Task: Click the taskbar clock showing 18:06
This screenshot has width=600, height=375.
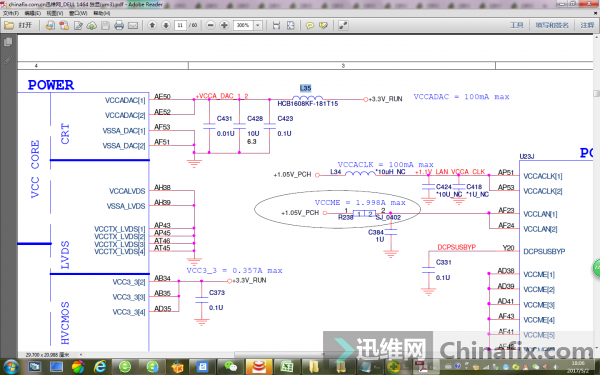Action: [x=578, y=367]
